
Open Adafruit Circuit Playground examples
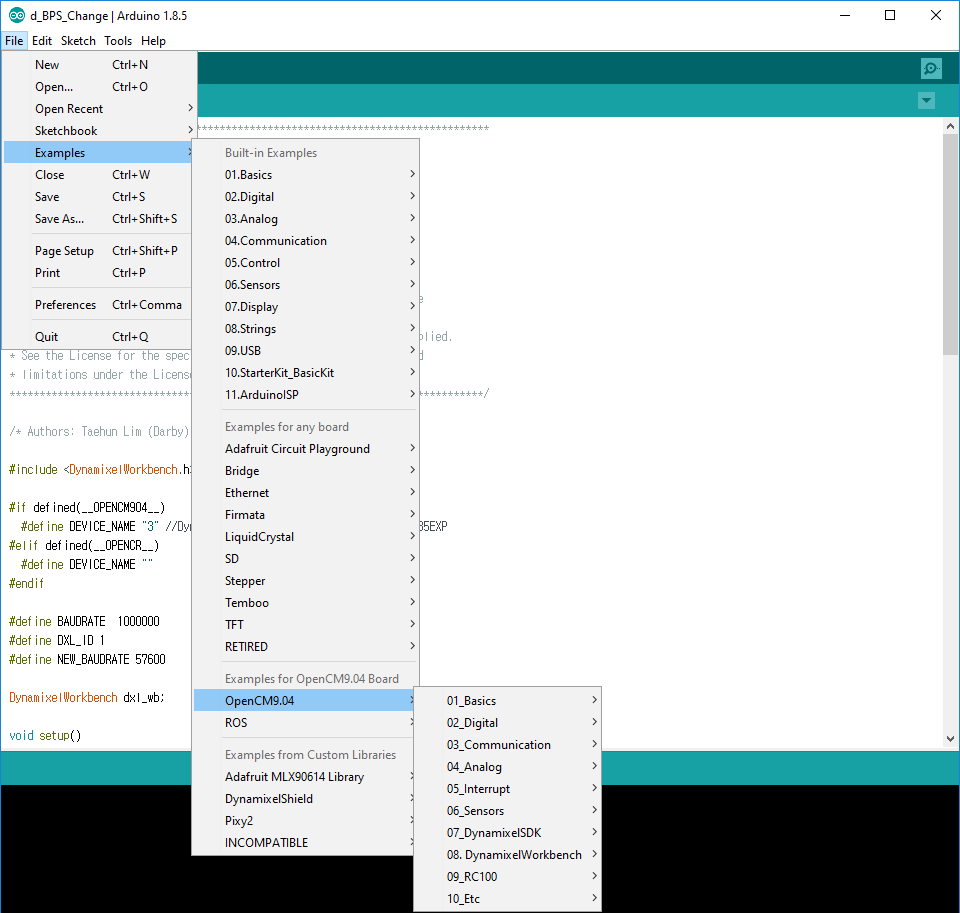[306, 449]
